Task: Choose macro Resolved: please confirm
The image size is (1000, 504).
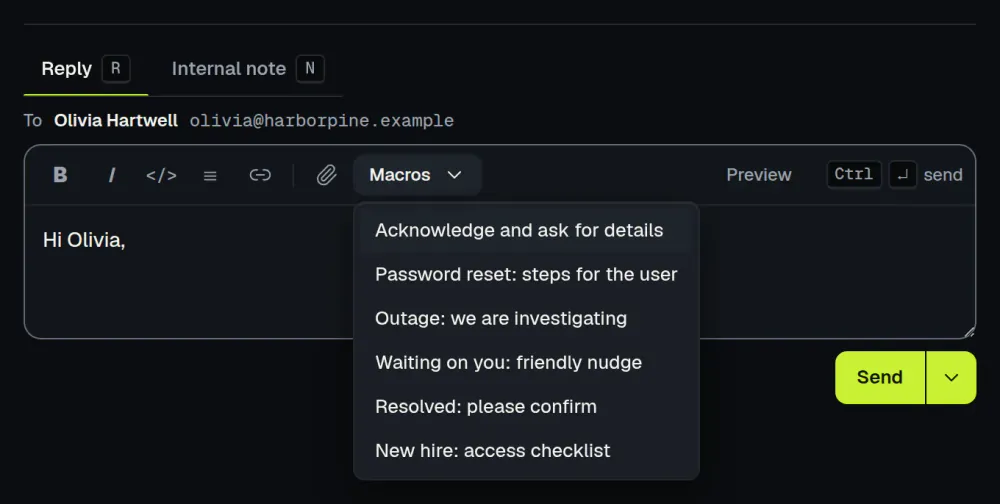Action: pyautogui.click(x=526, y=406)
